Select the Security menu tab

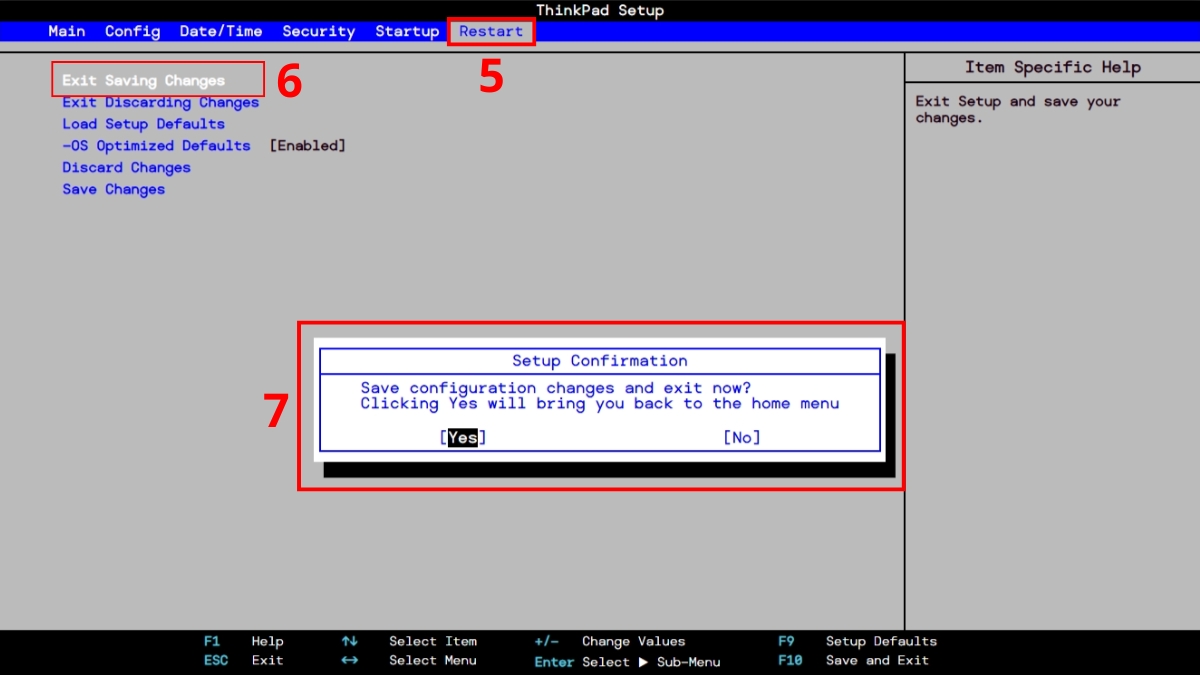pyautogui.click(x=318, y=31)
